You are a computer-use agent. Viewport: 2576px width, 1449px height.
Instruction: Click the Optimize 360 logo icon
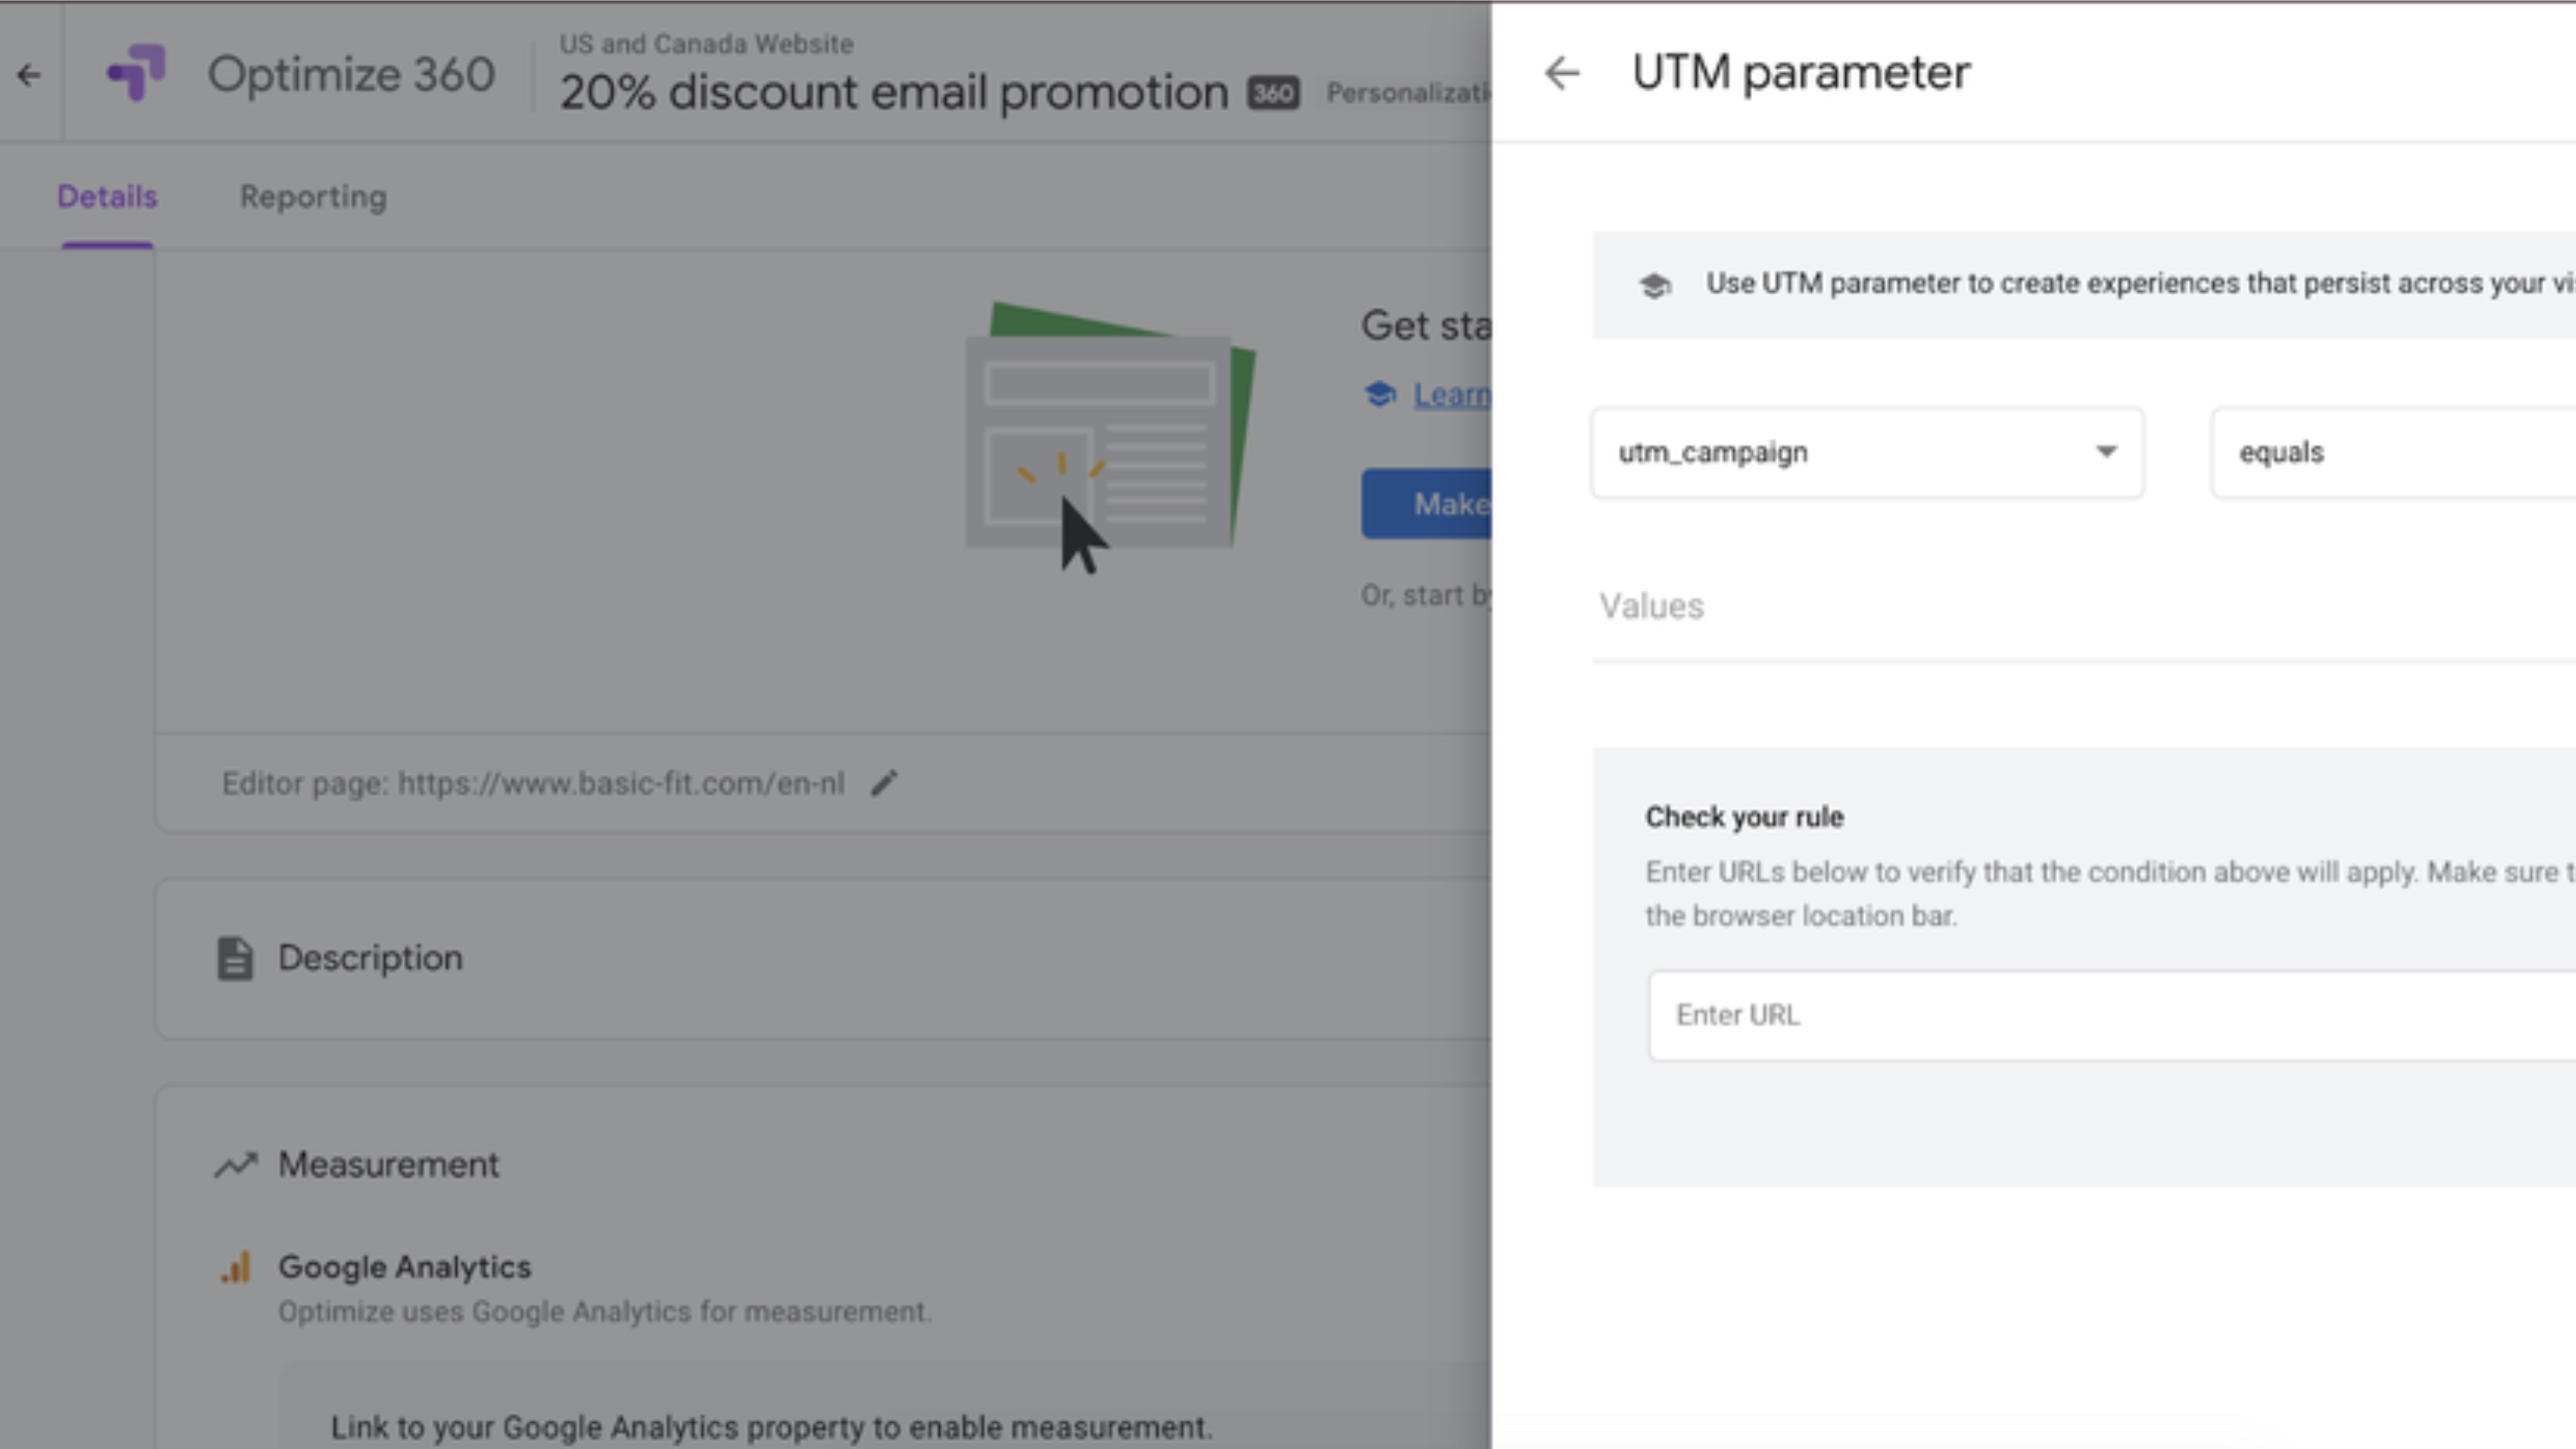(137, 72)
